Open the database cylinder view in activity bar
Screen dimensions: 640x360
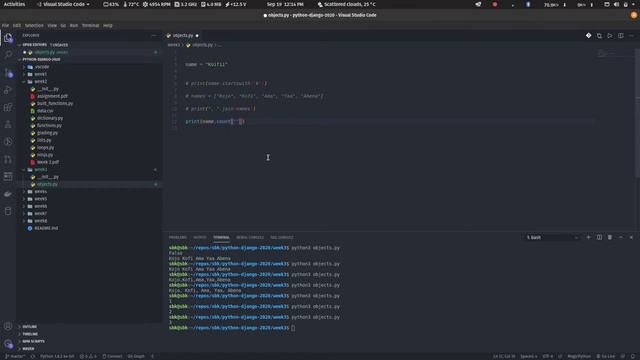pos(8,211)
